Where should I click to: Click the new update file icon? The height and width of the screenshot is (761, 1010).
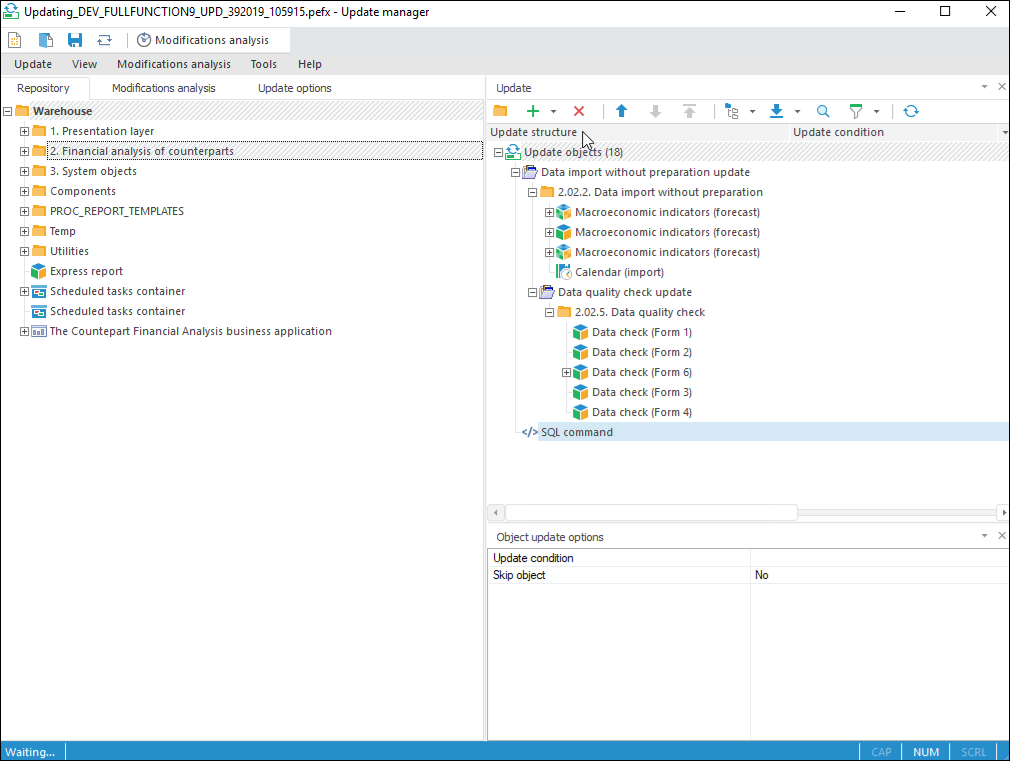point(15,40)
